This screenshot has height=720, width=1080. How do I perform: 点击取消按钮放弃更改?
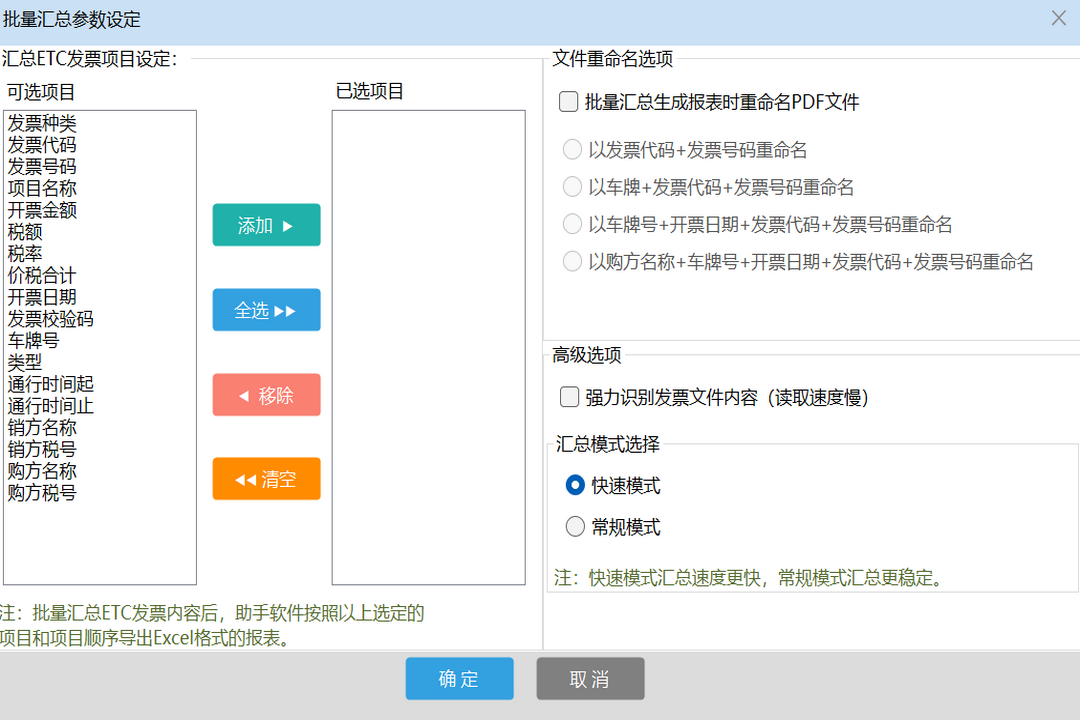(590, 678)
